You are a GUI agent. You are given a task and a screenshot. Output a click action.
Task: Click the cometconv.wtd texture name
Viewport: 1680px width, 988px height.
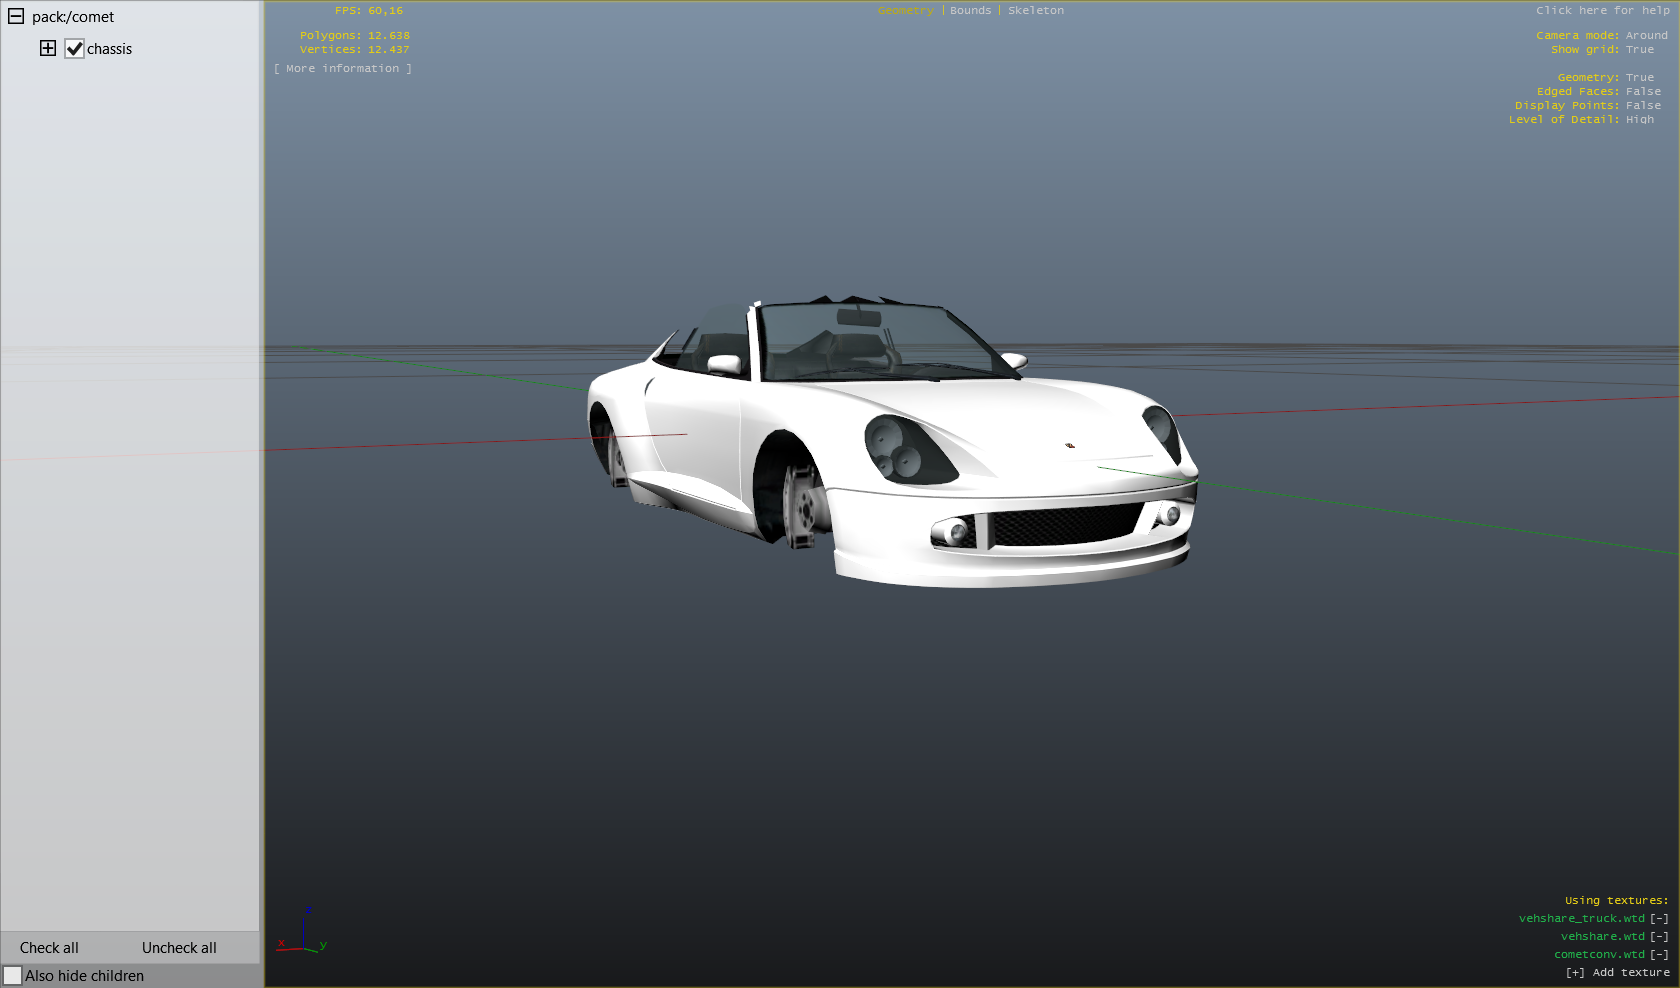[x=1599, y=955]
